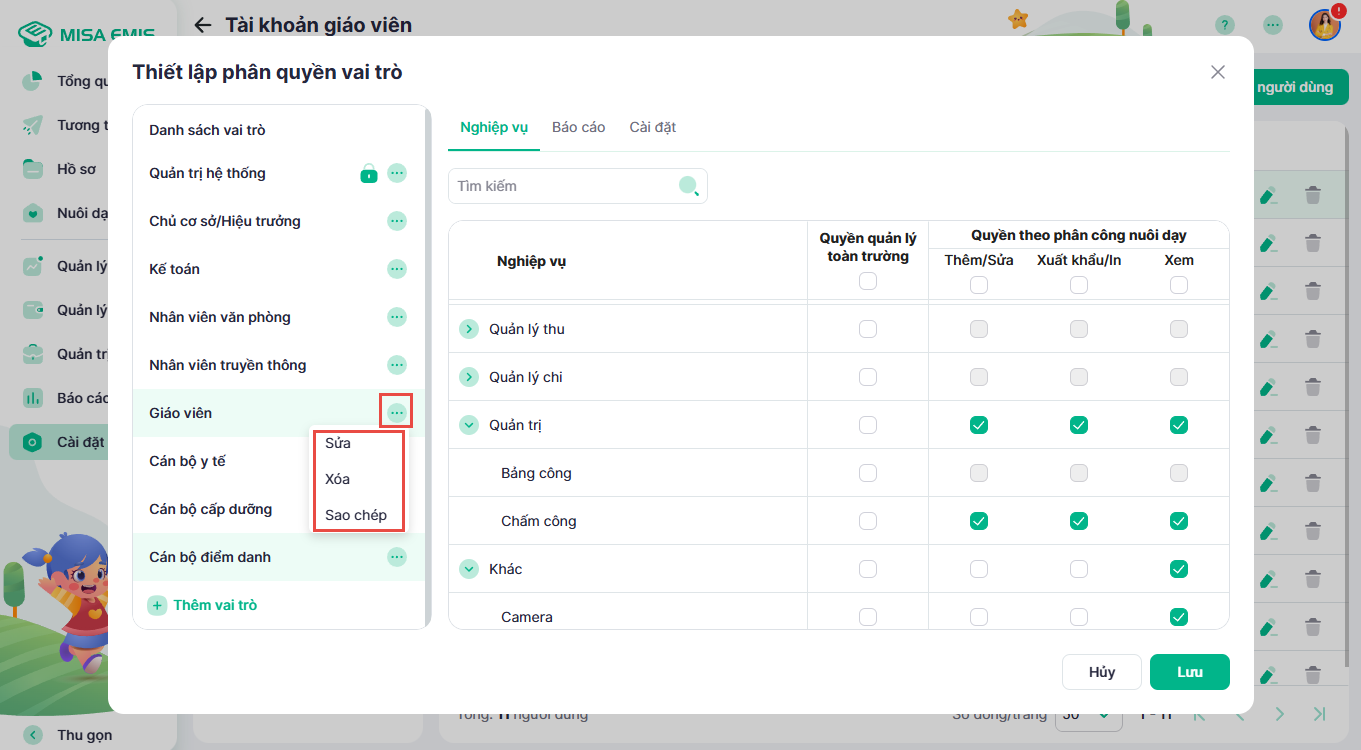Image resolution: width=1361 pixels, height=750 pixels.
Task: Click the Tìm kiếm search field
Action: pos(565,186)
